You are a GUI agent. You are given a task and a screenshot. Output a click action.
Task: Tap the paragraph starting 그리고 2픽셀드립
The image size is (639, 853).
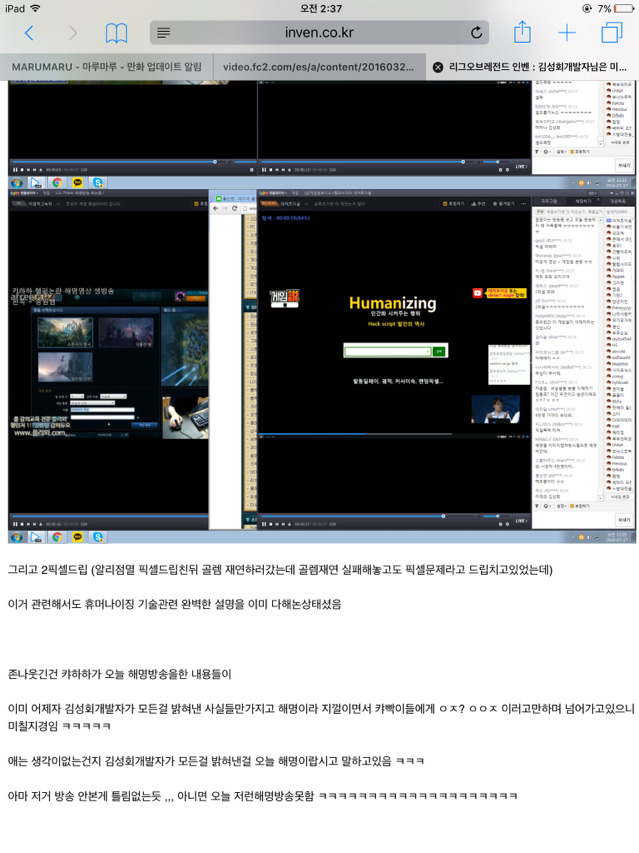click(x=280, y=570)
